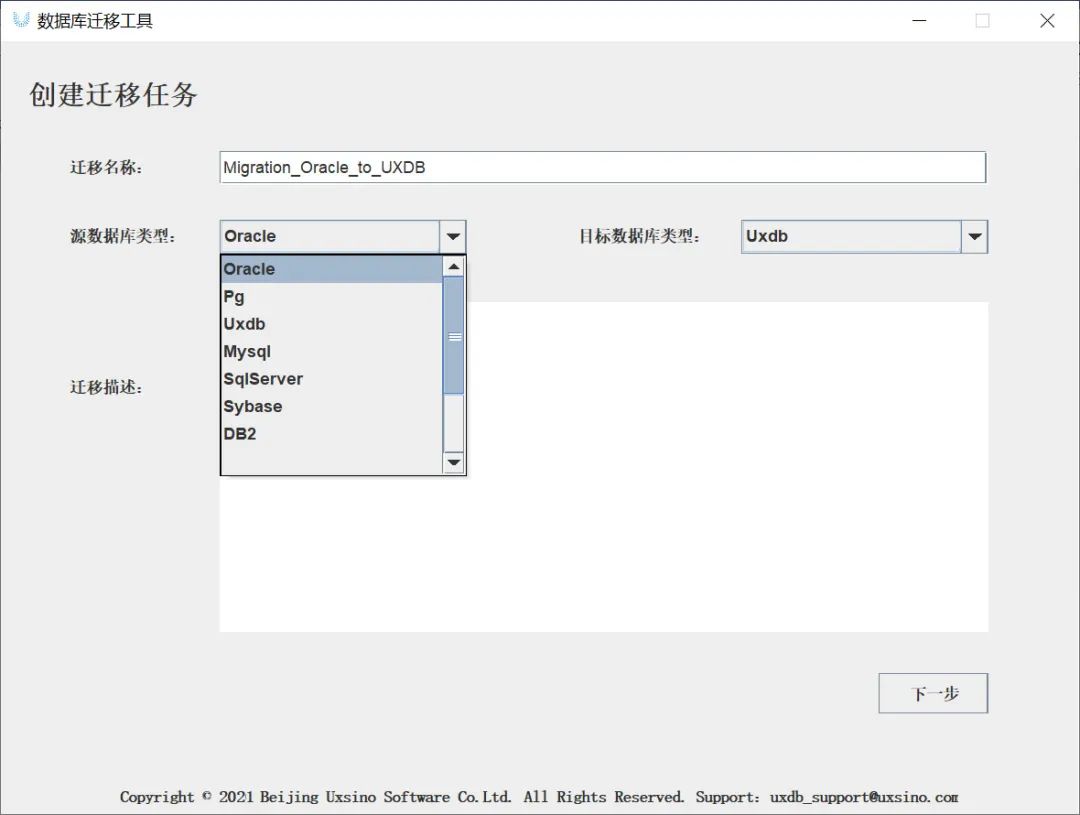Click the scrollbar track below the thumb
Viewport: 1080px width, 815px height.
453,423
